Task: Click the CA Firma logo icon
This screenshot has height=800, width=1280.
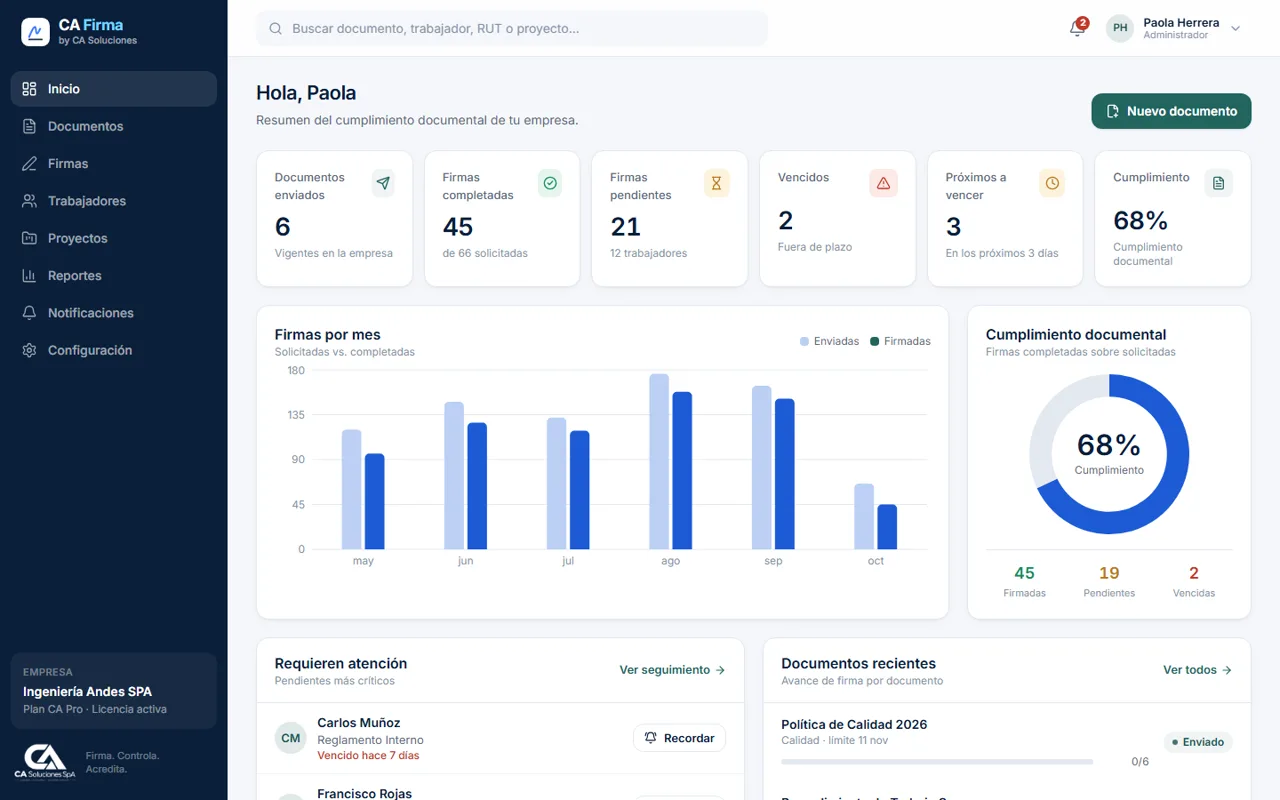Action: (x=35, y=32)
